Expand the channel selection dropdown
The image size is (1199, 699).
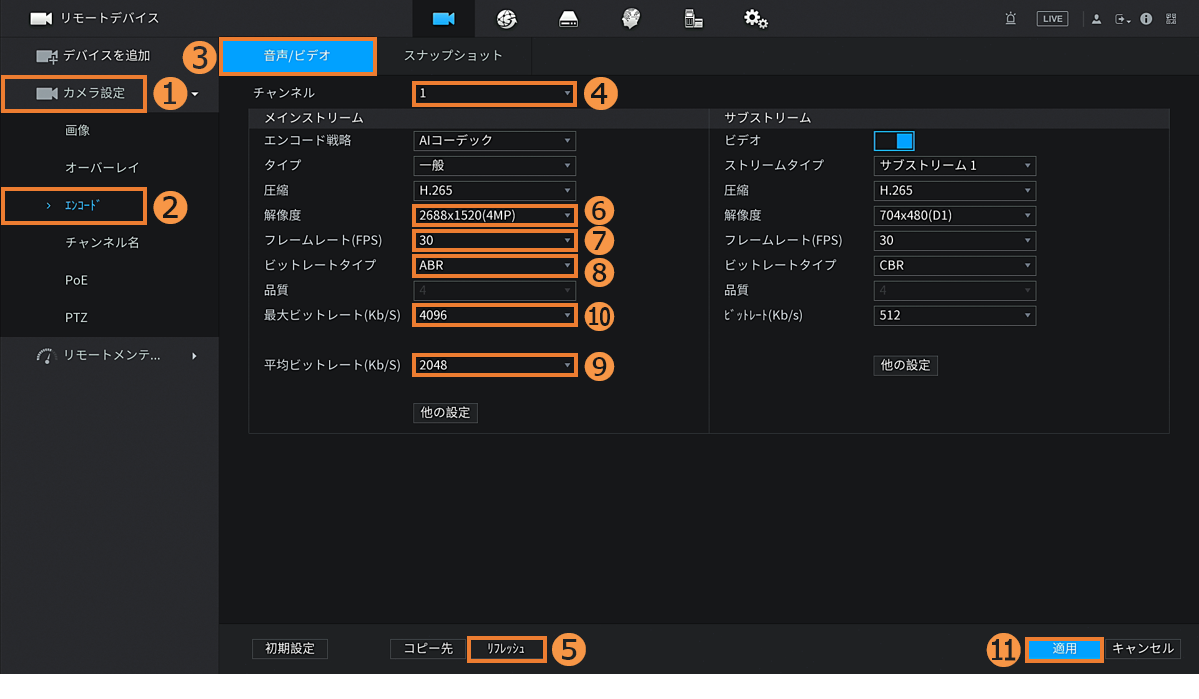click(494, 93)
